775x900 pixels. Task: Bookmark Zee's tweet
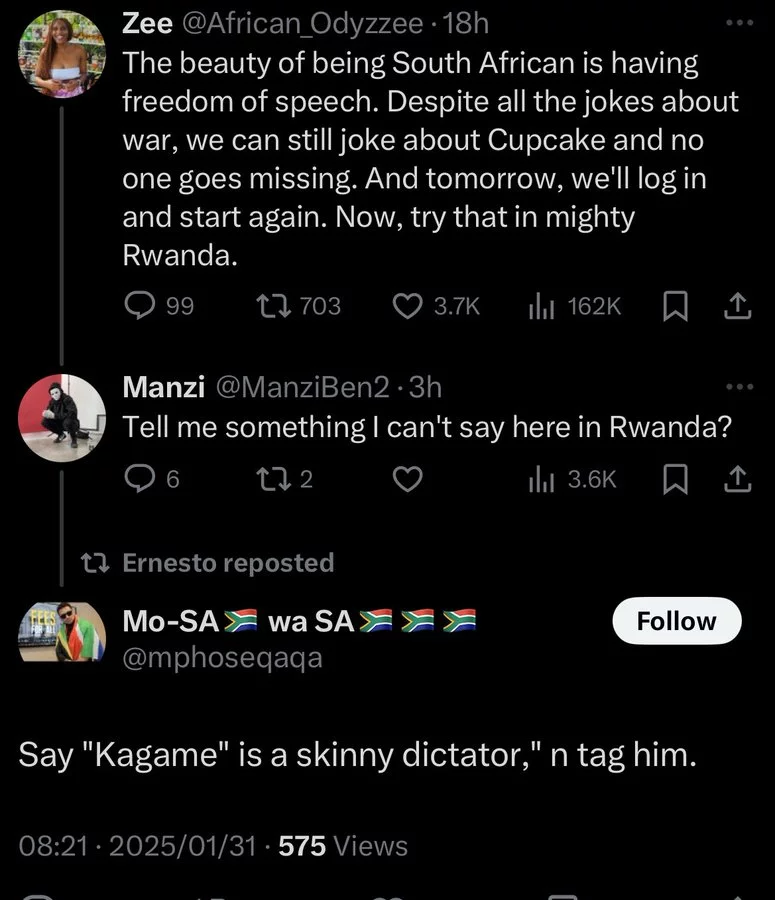[x=675, y=306]
